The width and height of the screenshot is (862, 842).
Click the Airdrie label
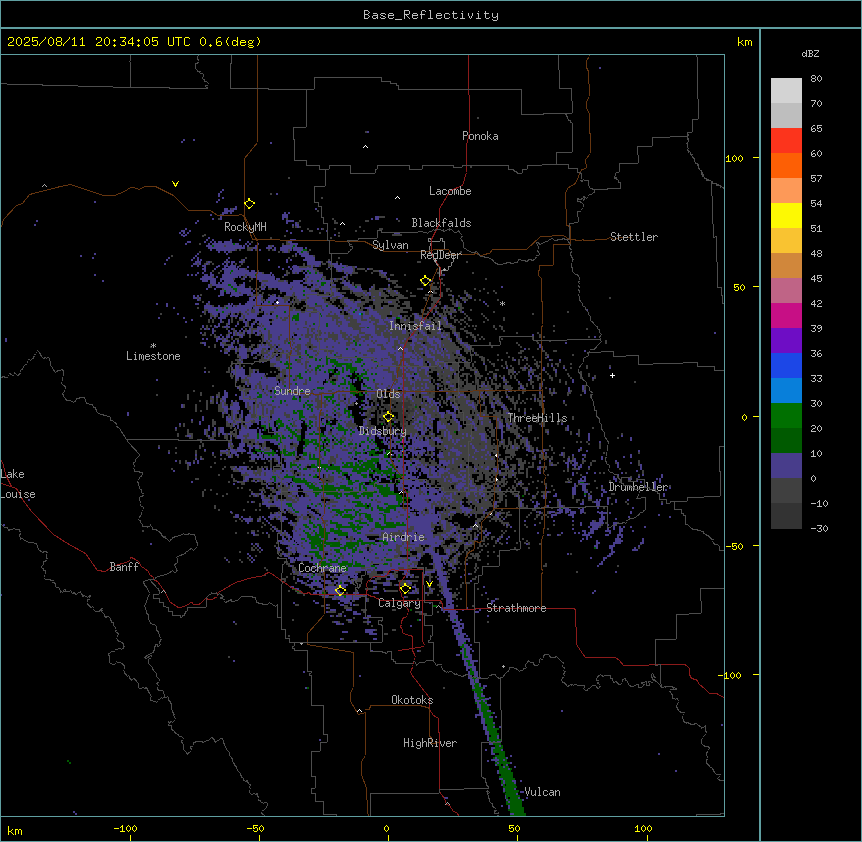click(x=403, y=537)
